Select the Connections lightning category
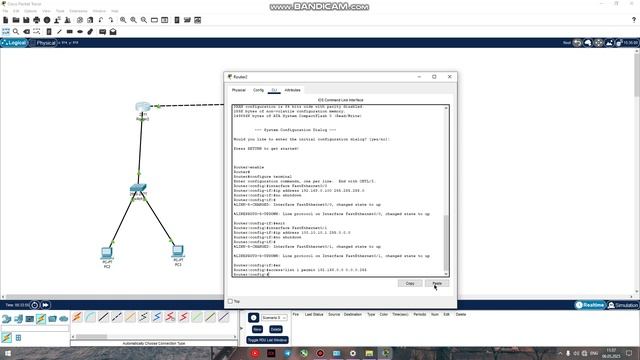Viewport: 640px width, 360px height. tap(41, 318)
